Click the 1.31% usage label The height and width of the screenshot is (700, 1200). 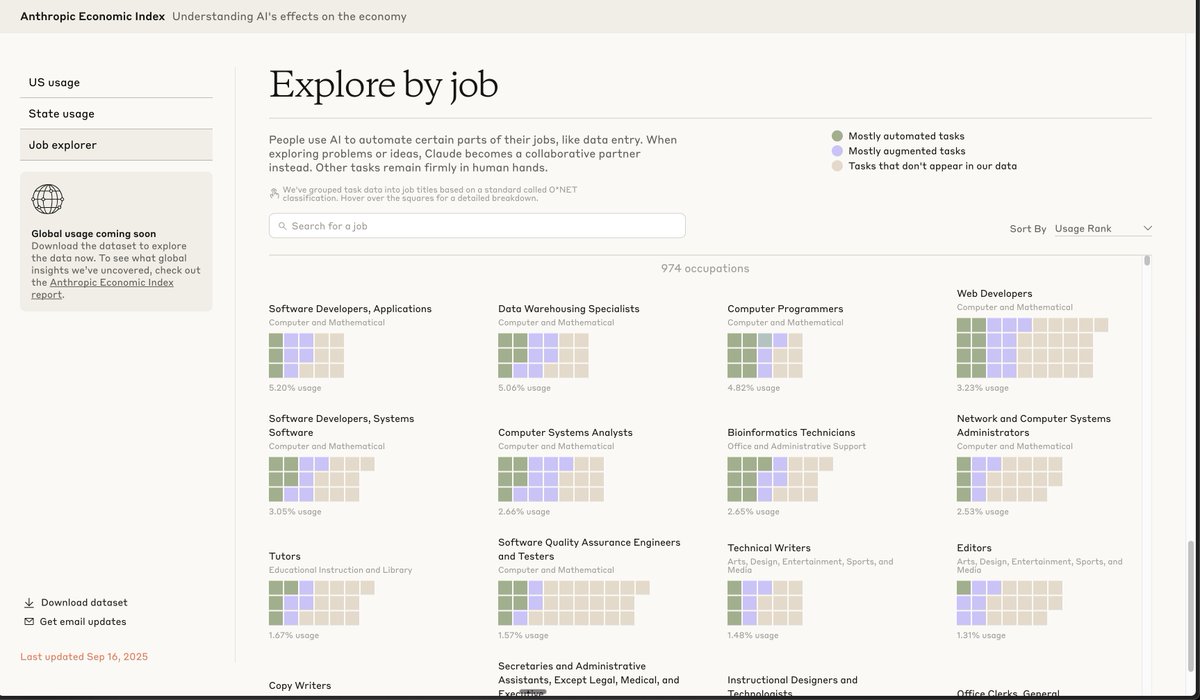(x=983, y=636)
